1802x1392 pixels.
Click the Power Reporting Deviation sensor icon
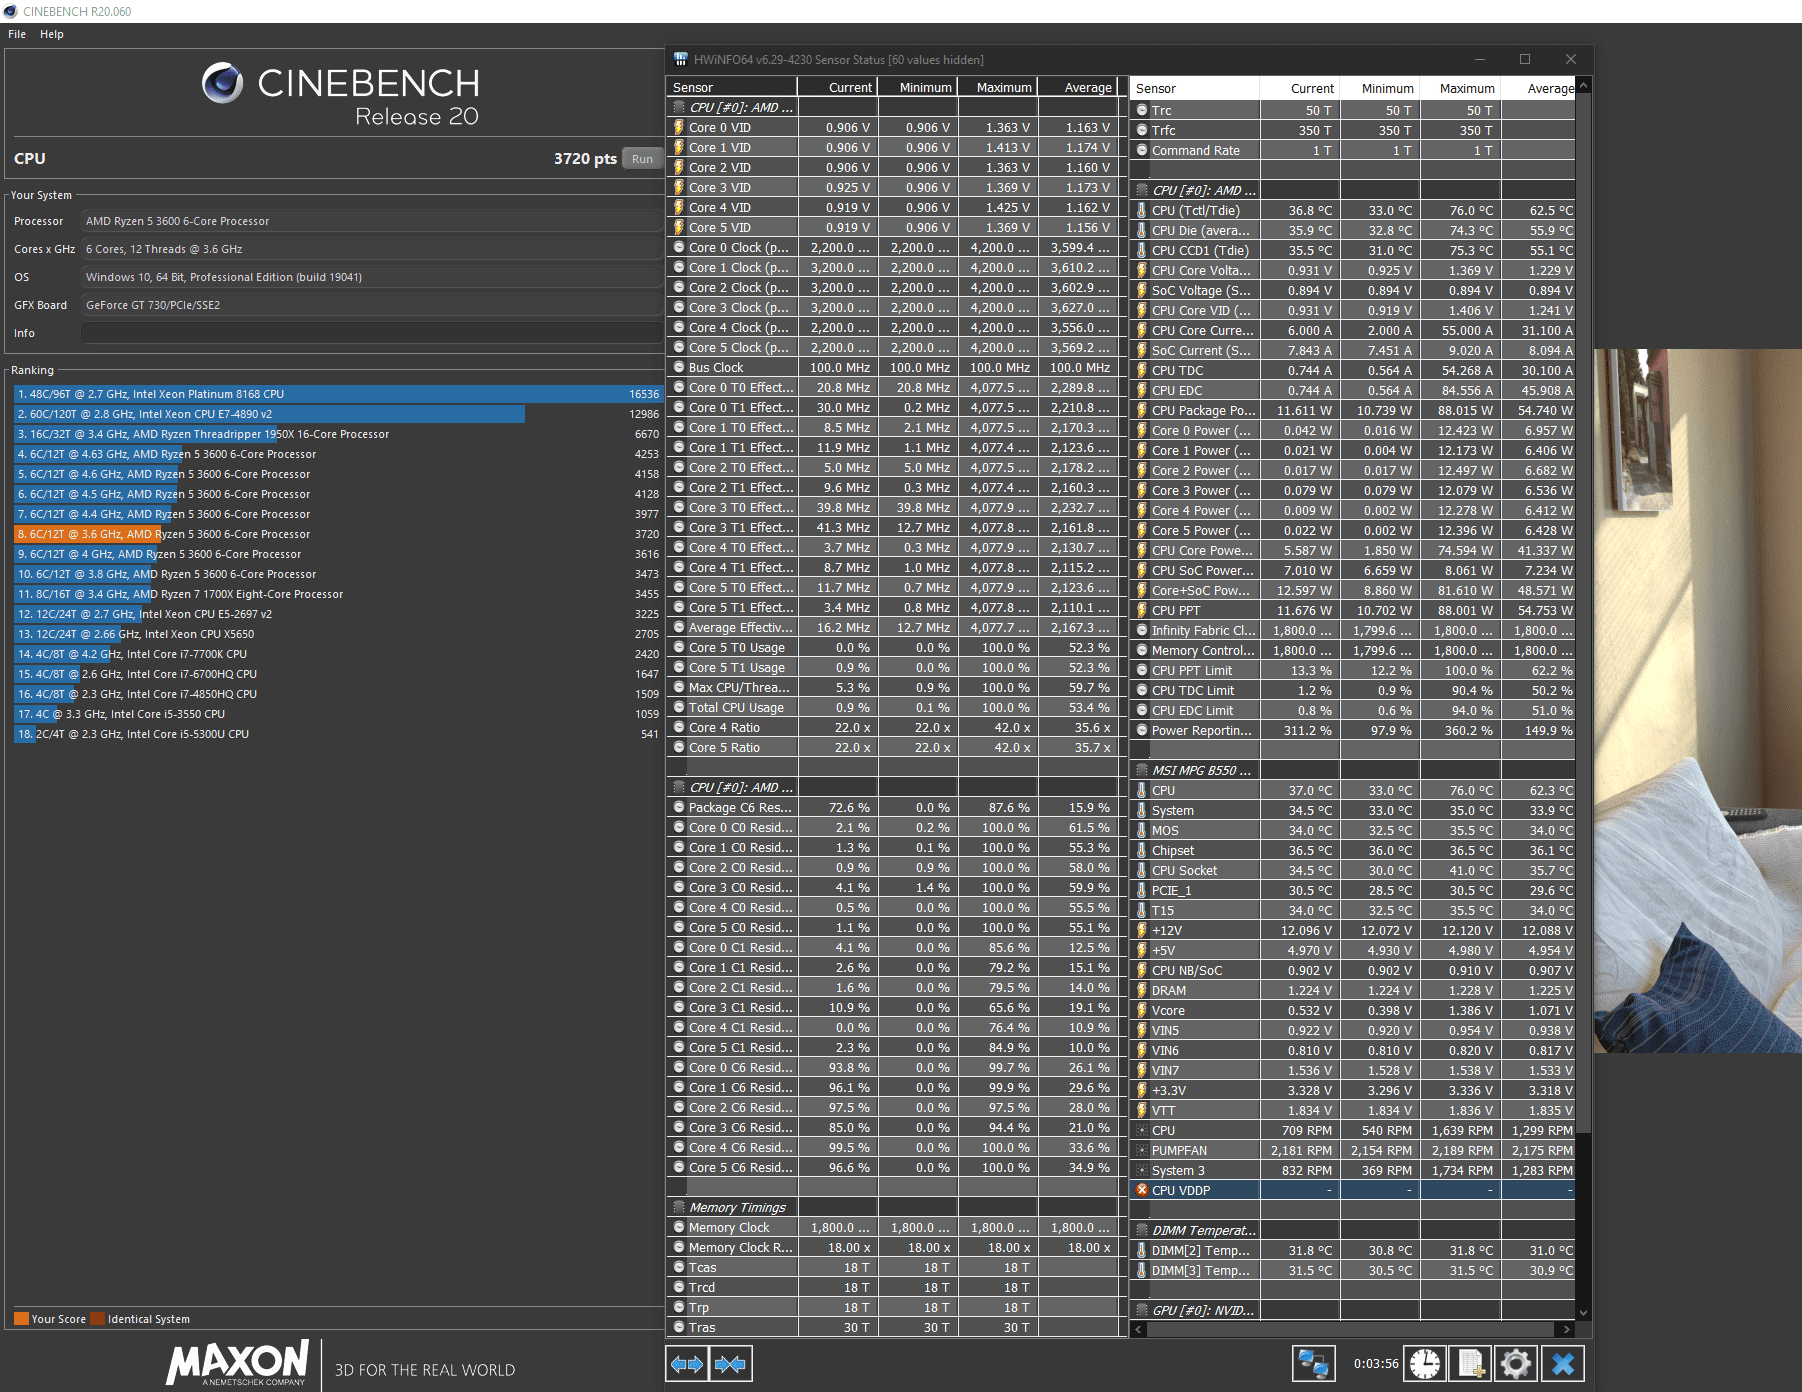point(1142,731)
